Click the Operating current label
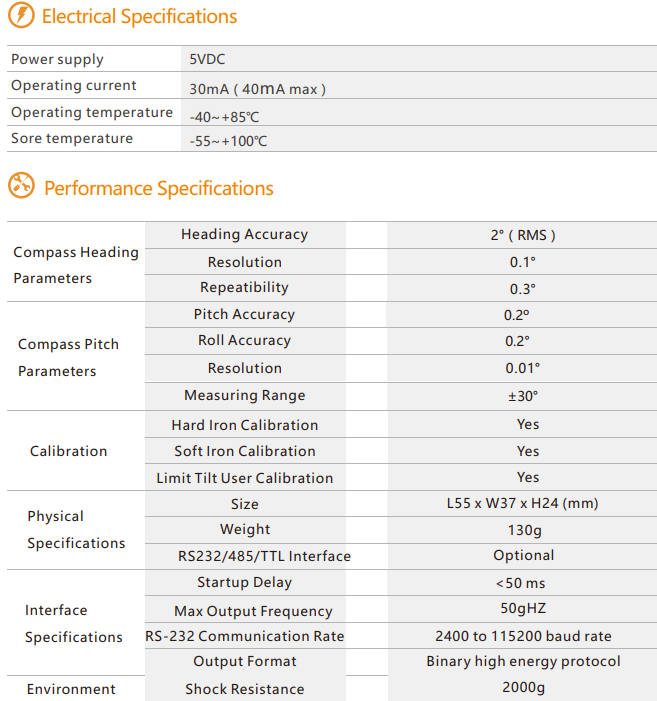 [74, 85]
